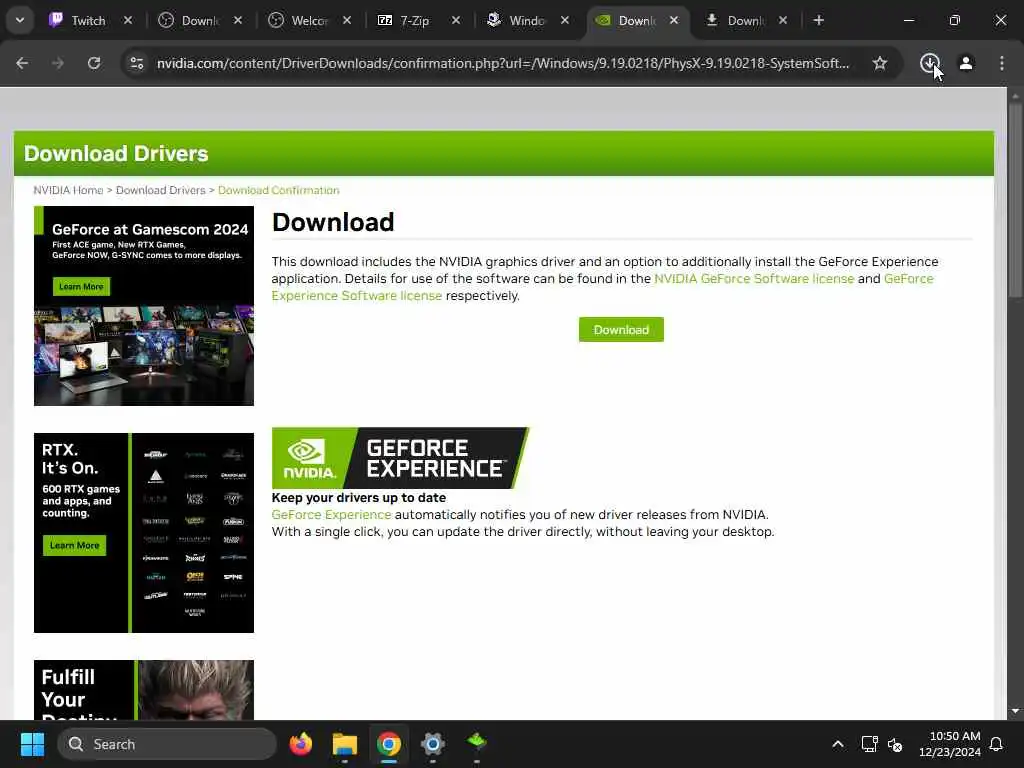Go back to previous page

tap(22, 63)
